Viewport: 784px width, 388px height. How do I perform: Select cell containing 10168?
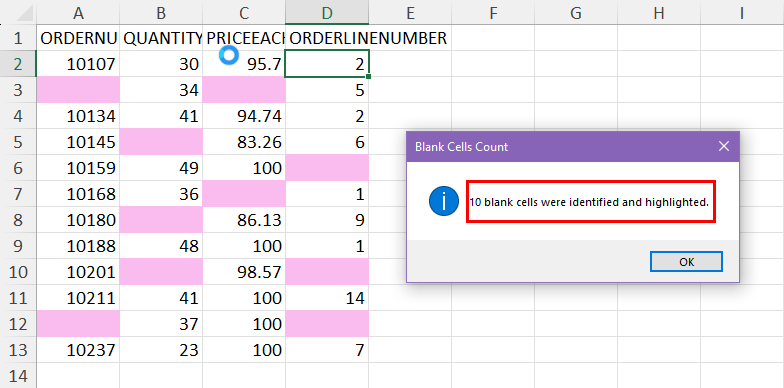pyautogui.click(x=78, y=194)
